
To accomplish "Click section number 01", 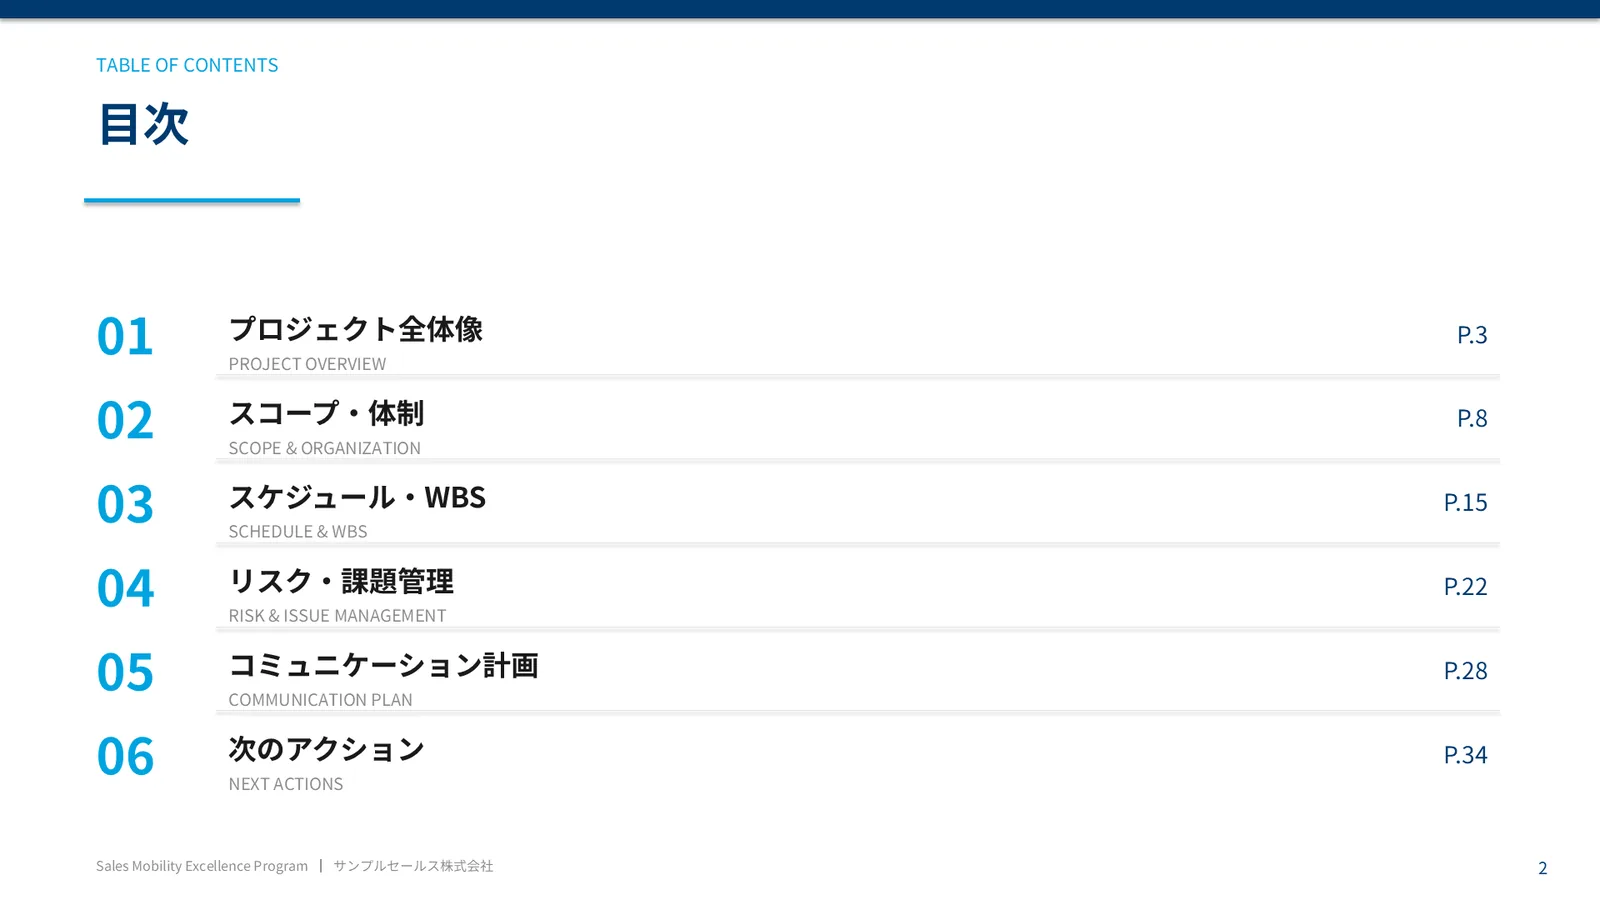I will click(x=125, y=337).
